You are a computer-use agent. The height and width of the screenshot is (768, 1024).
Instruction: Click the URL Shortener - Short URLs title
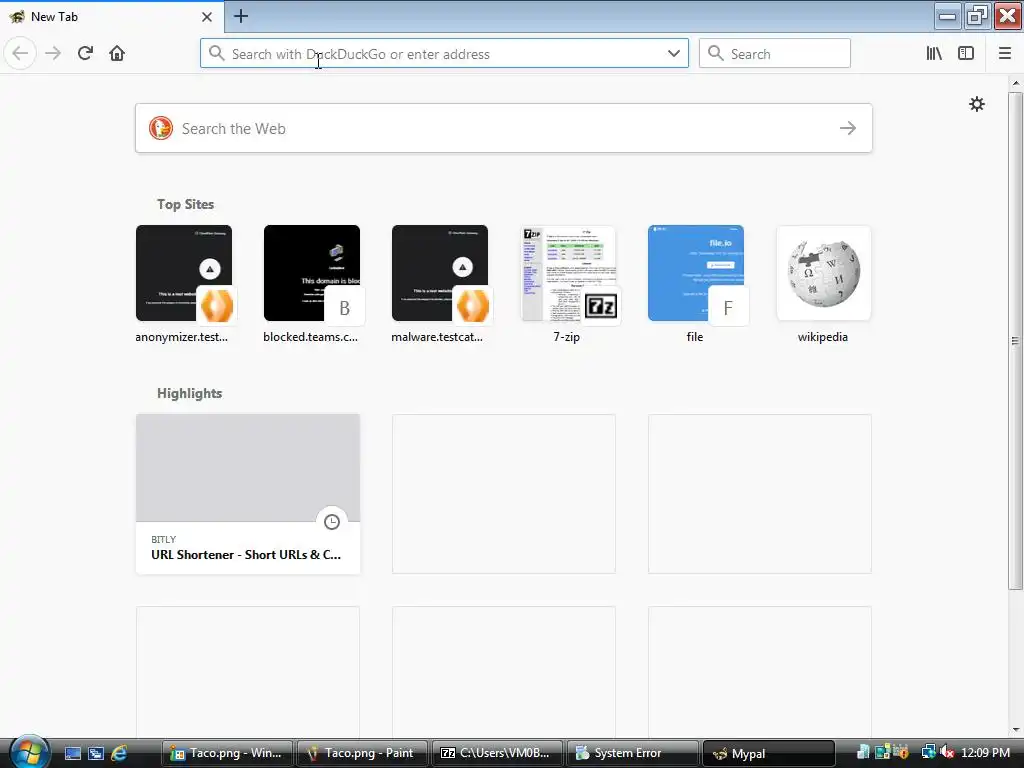[x=246, y=554]
